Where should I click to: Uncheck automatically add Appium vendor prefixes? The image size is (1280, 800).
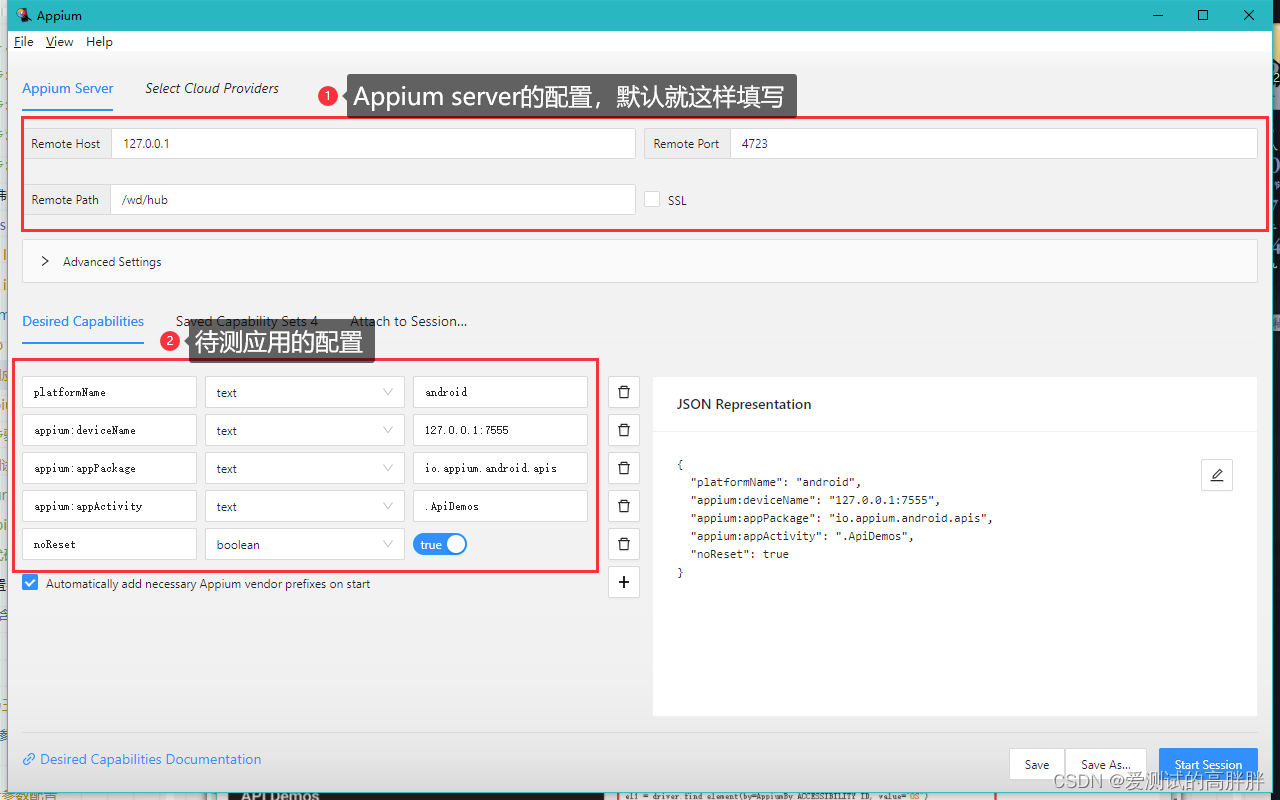pyautogui.click(x=30, y=583)
